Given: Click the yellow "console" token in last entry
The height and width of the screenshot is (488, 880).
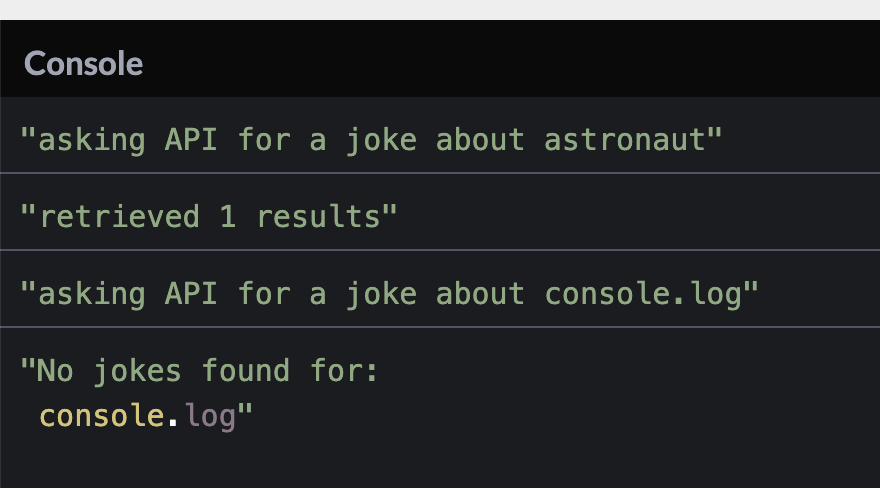Looking at the screenshot, I should (x=102, y=415).
